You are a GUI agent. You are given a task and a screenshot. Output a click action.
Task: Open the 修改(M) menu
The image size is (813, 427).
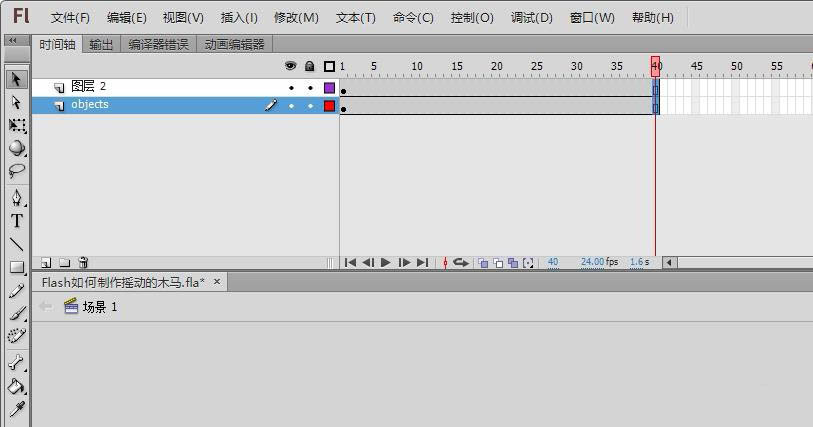point(297,18)
